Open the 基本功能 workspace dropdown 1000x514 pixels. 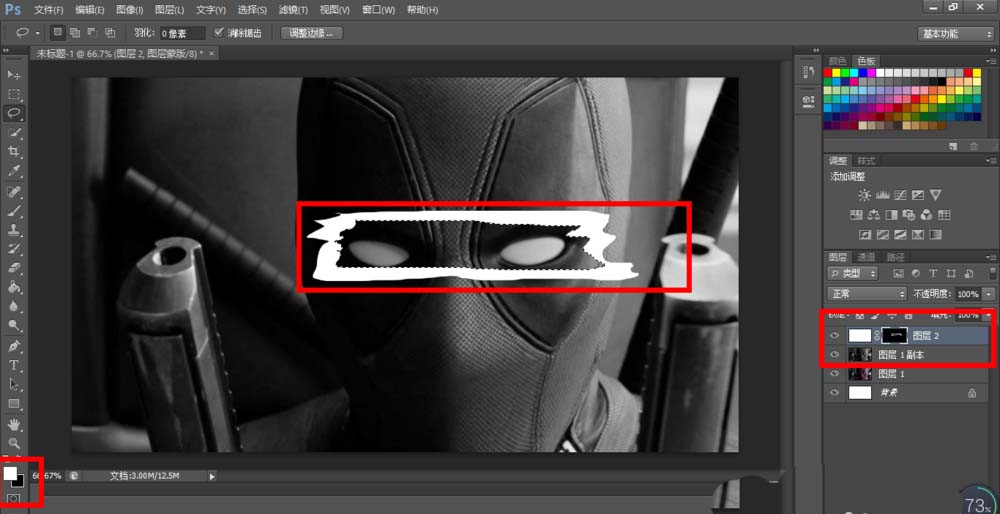955,33
